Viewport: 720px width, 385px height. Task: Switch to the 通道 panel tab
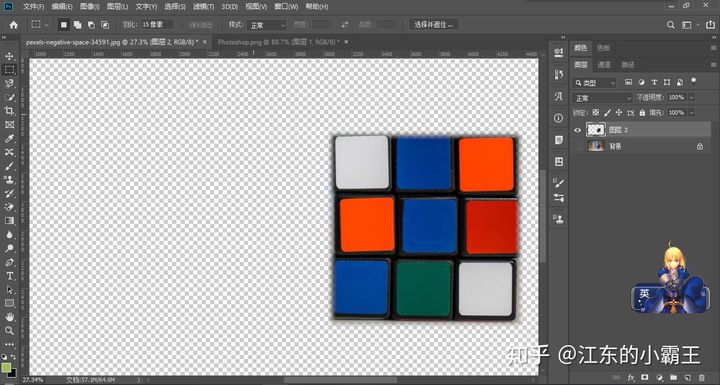604,65
